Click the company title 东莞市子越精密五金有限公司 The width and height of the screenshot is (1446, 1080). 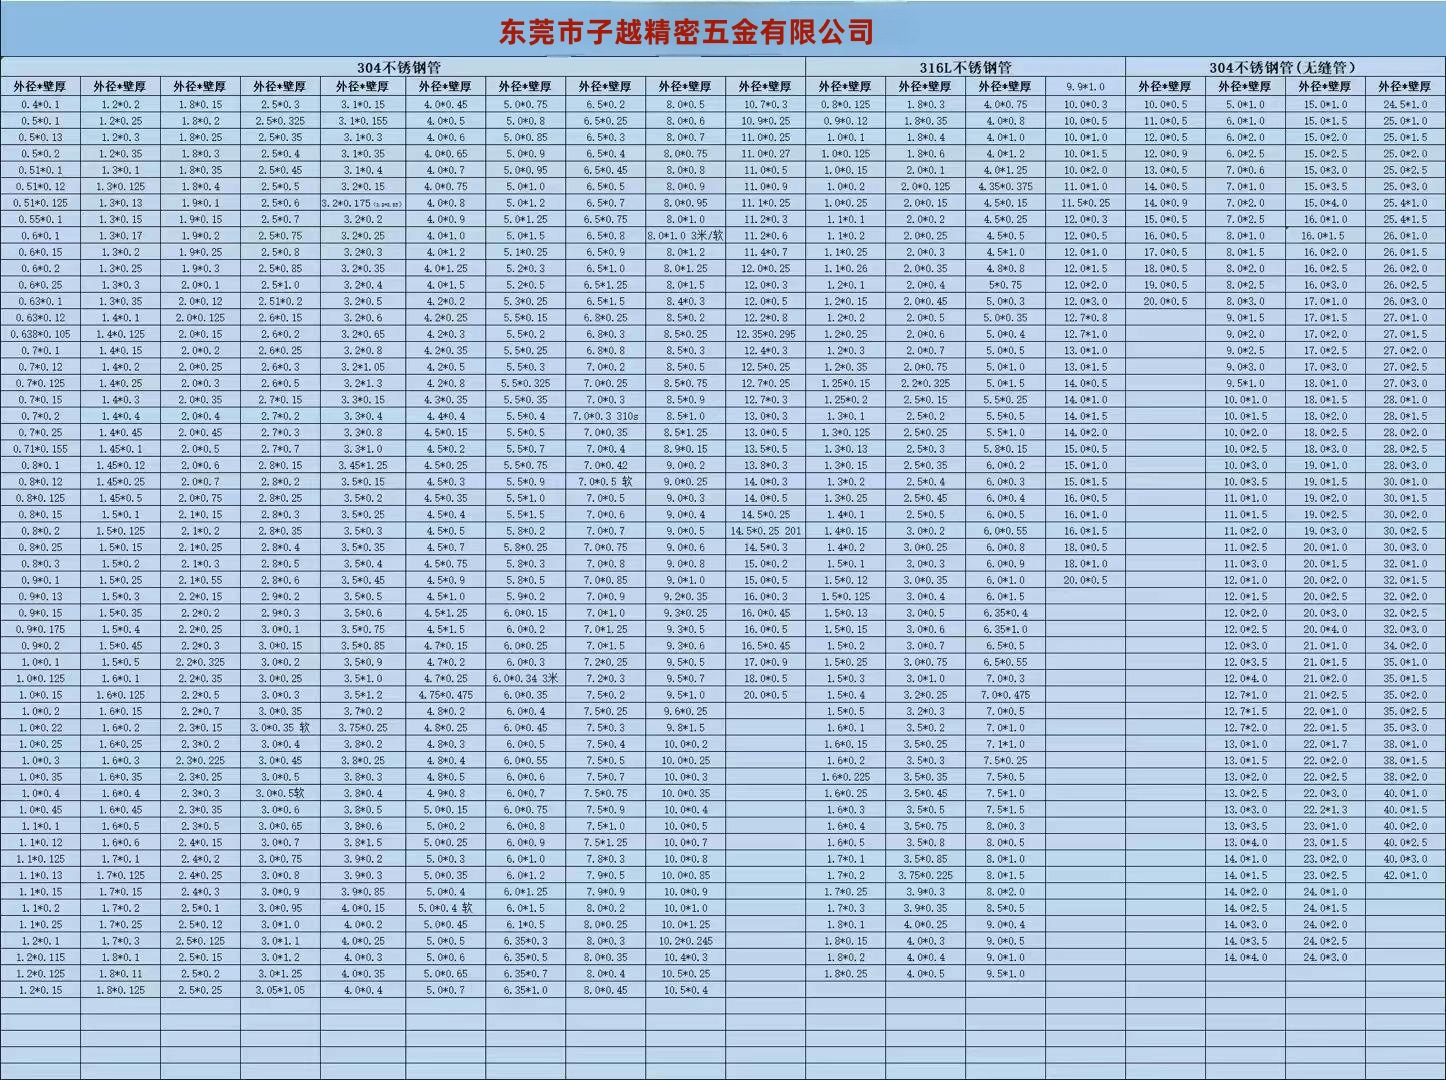pos(687,32)
